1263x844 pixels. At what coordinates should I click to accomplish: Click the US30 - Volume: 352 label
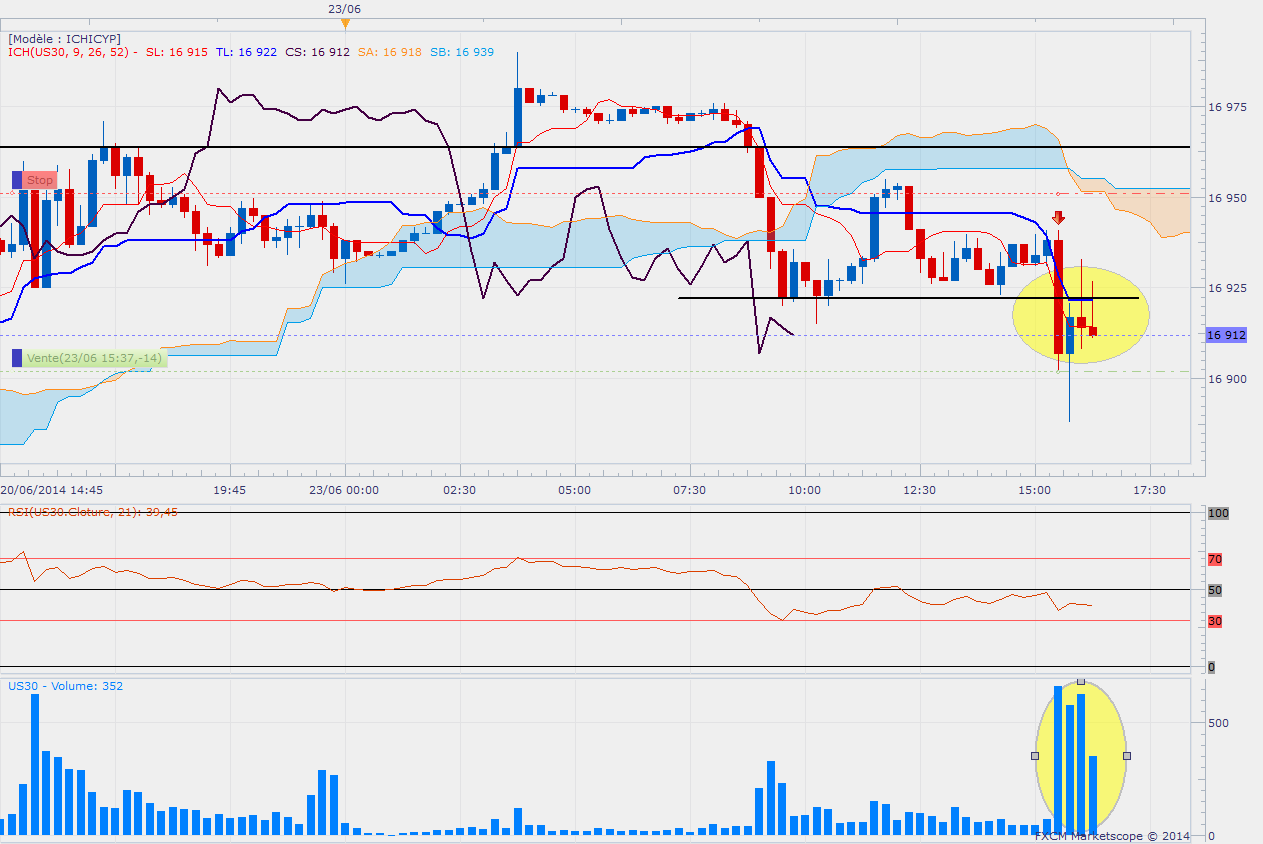[65, 686]
